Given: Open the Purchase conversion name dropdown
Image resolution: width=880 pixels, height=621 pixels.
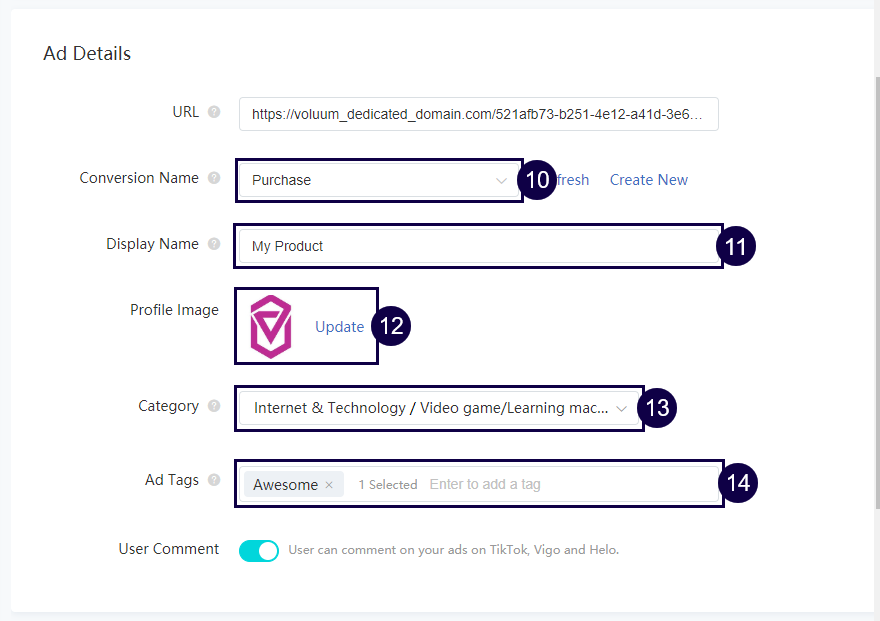Looking at the screenshot, I should (370, 180).
